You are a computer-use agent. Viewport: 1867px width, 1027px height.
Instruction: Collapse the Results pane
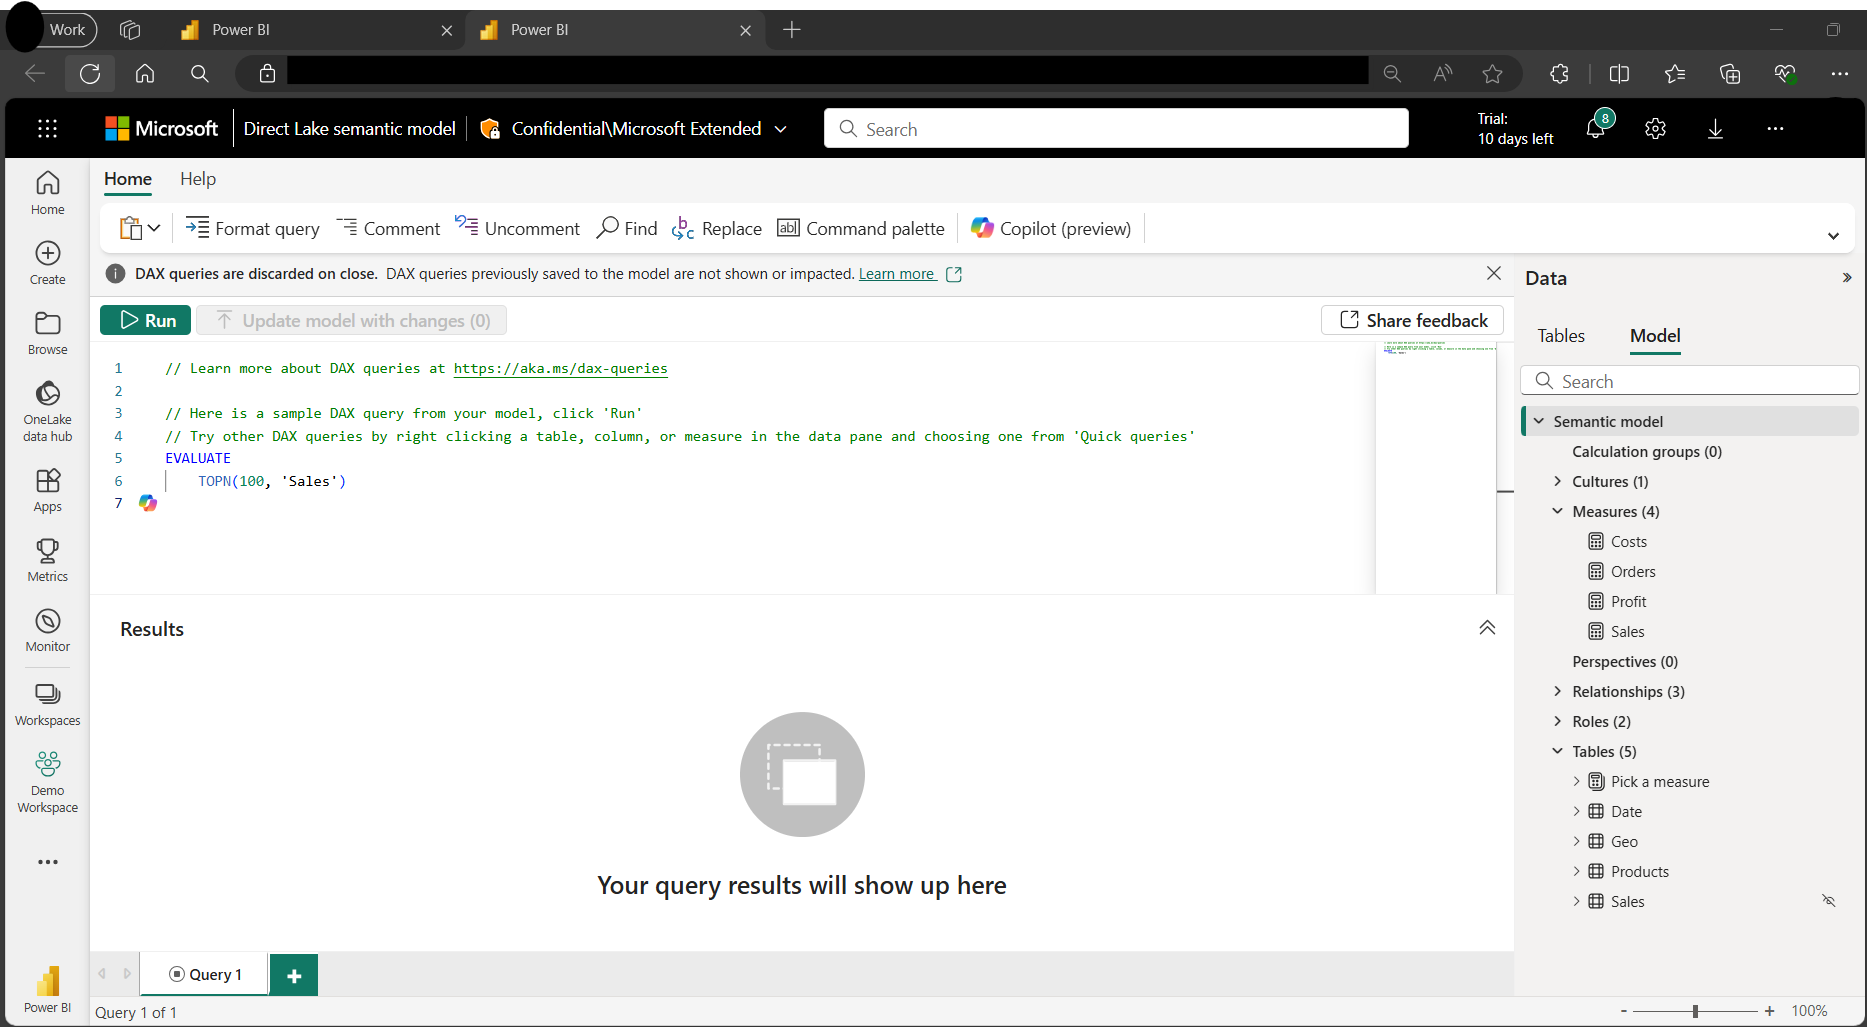(1487, 628)
